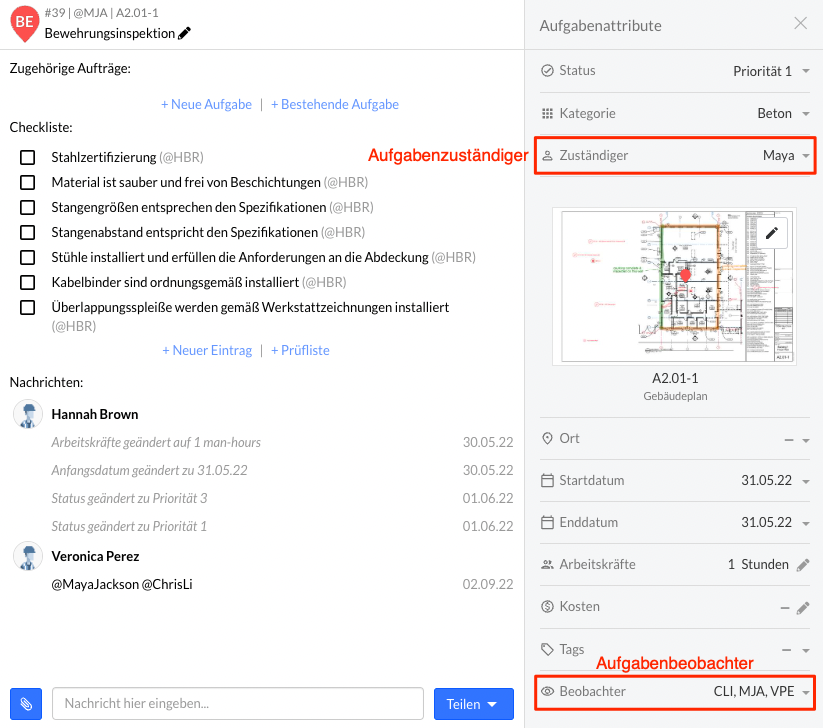
Task: Edit Arbeitskräfte with the pencil icon
Action: pyautogui.click(x=803, y=565)
